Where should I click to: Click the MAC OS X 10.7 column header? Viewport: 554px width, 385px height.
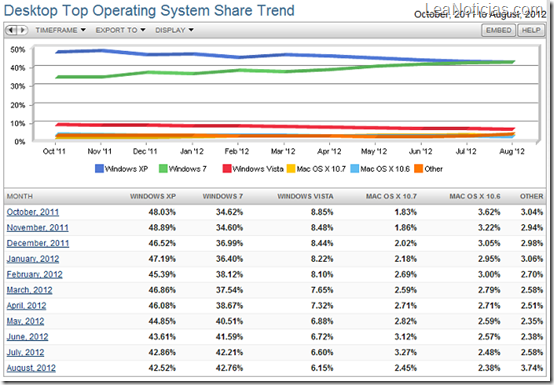(391, 196)
